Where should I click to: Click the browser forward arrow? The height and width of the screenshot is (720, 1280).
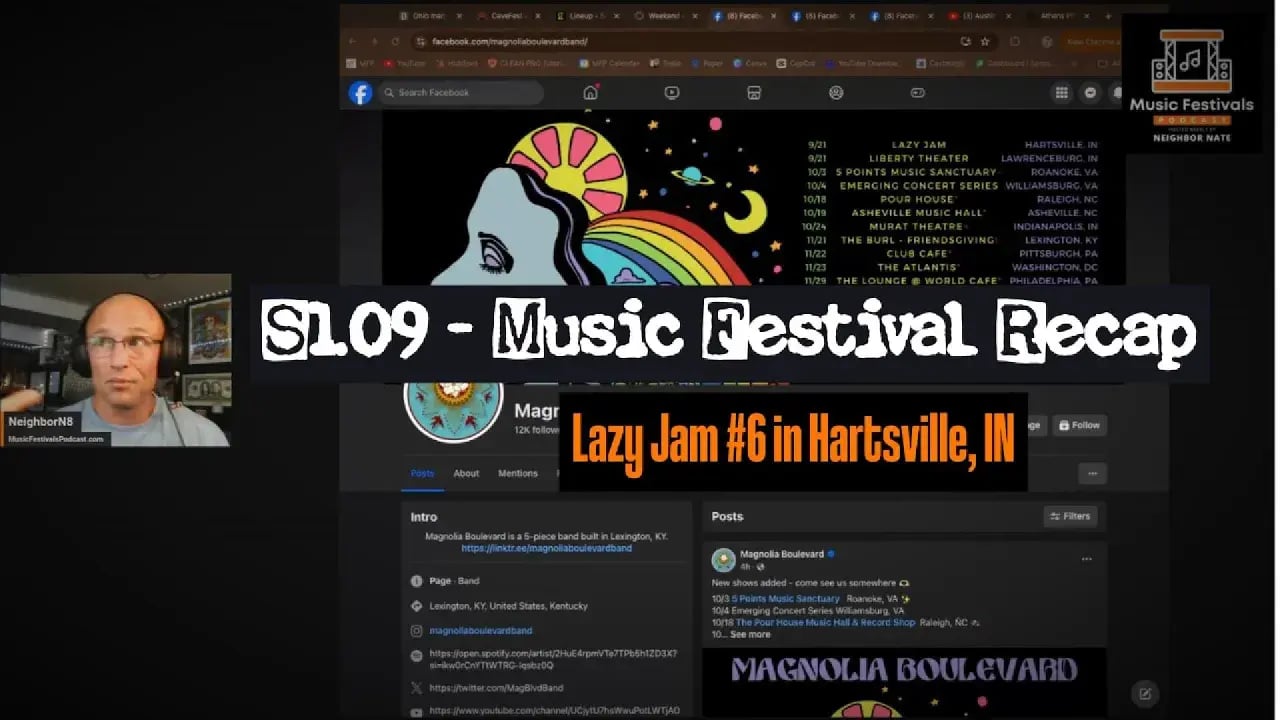[x=374, y=41]
